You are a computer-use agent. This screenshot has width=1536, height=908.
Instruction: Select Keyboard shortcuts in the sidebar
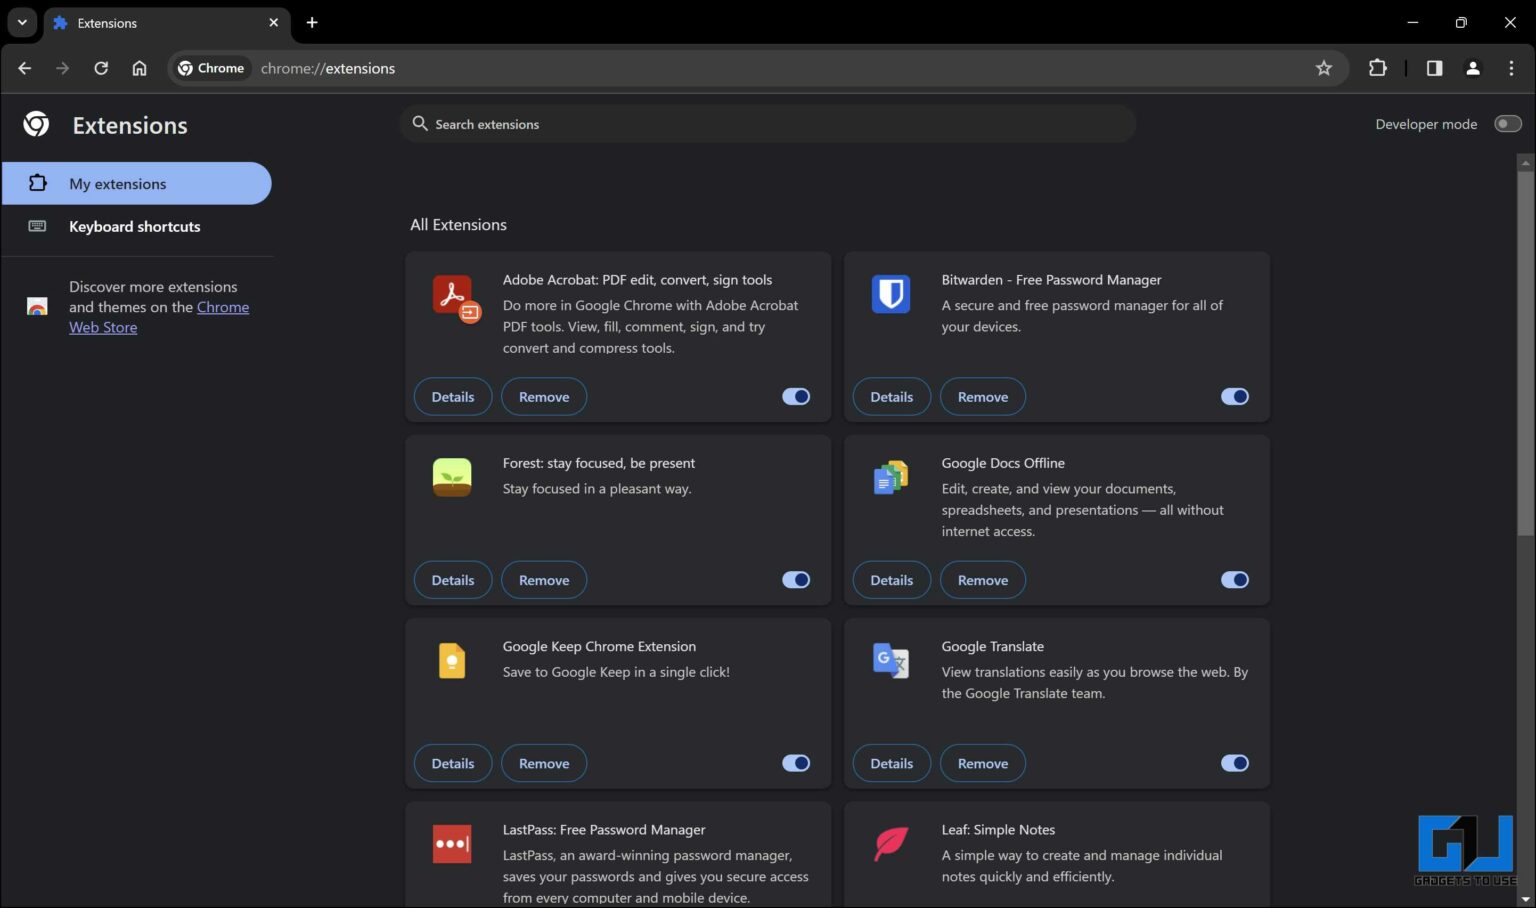(134, 226)
